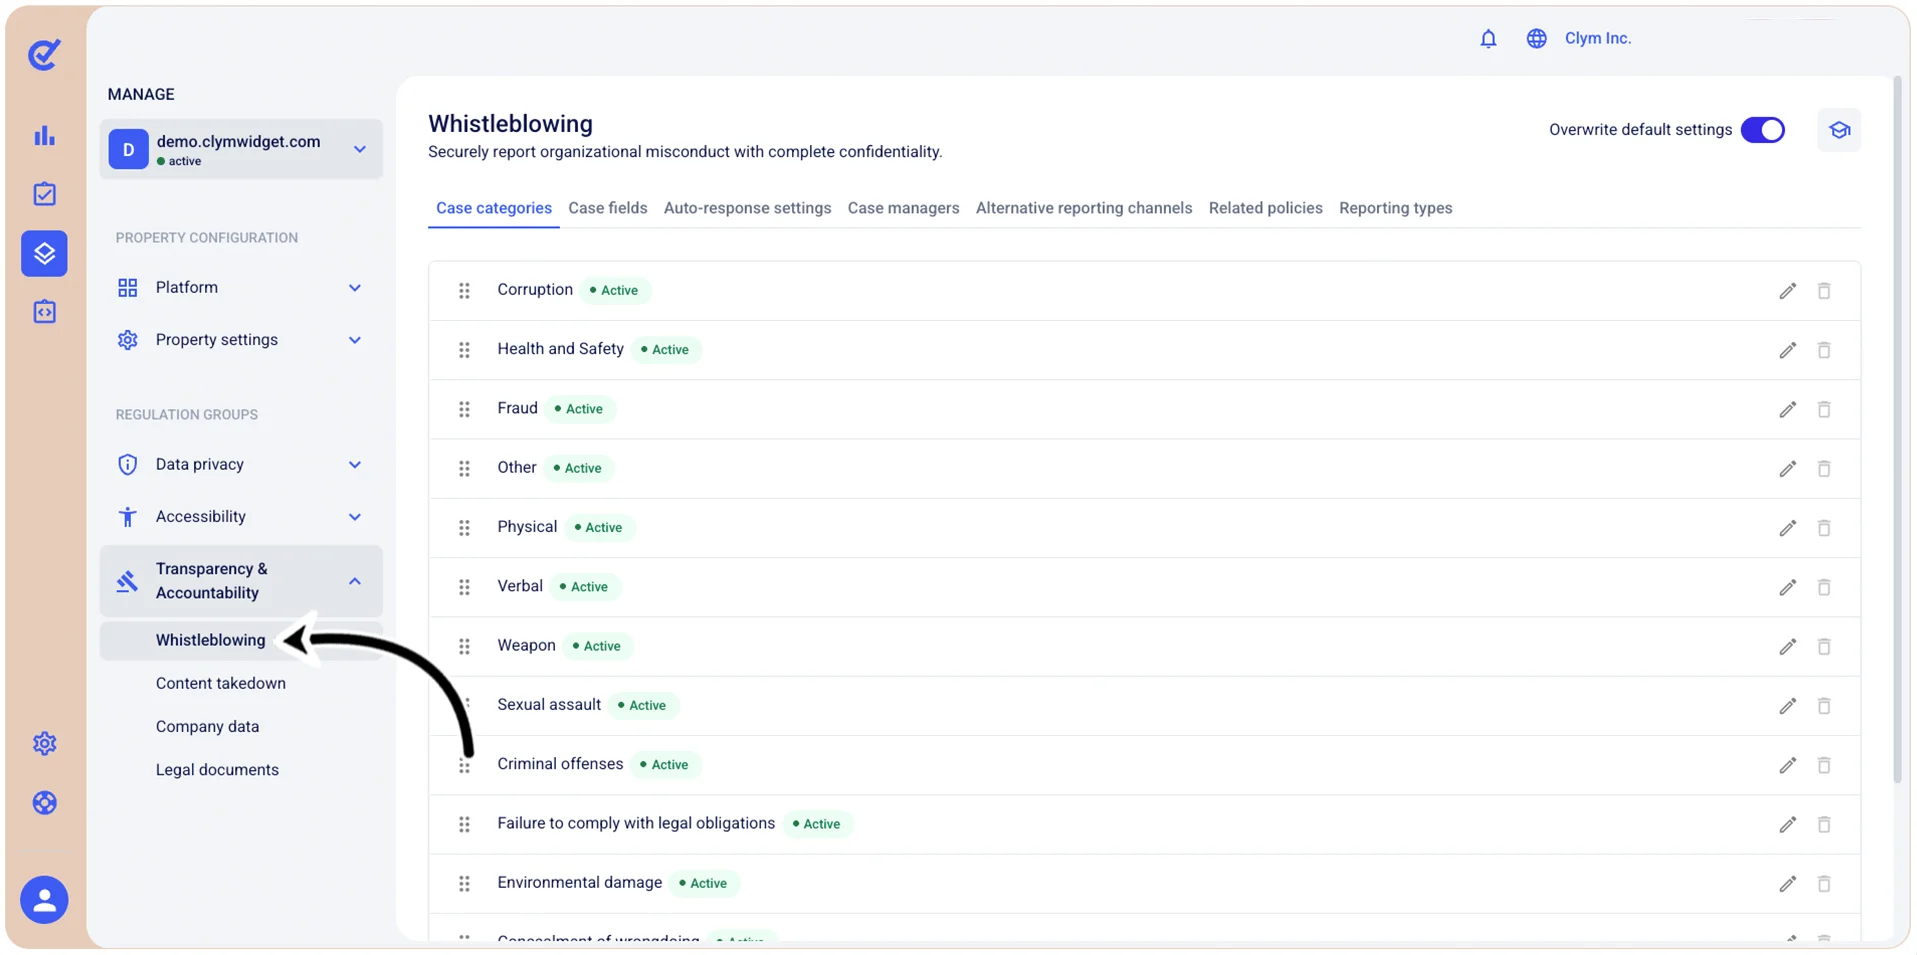Open the demo.clymwidget.com property dropdown
The width and height of the screenshot is (1917, 955).
click(241, 149)
